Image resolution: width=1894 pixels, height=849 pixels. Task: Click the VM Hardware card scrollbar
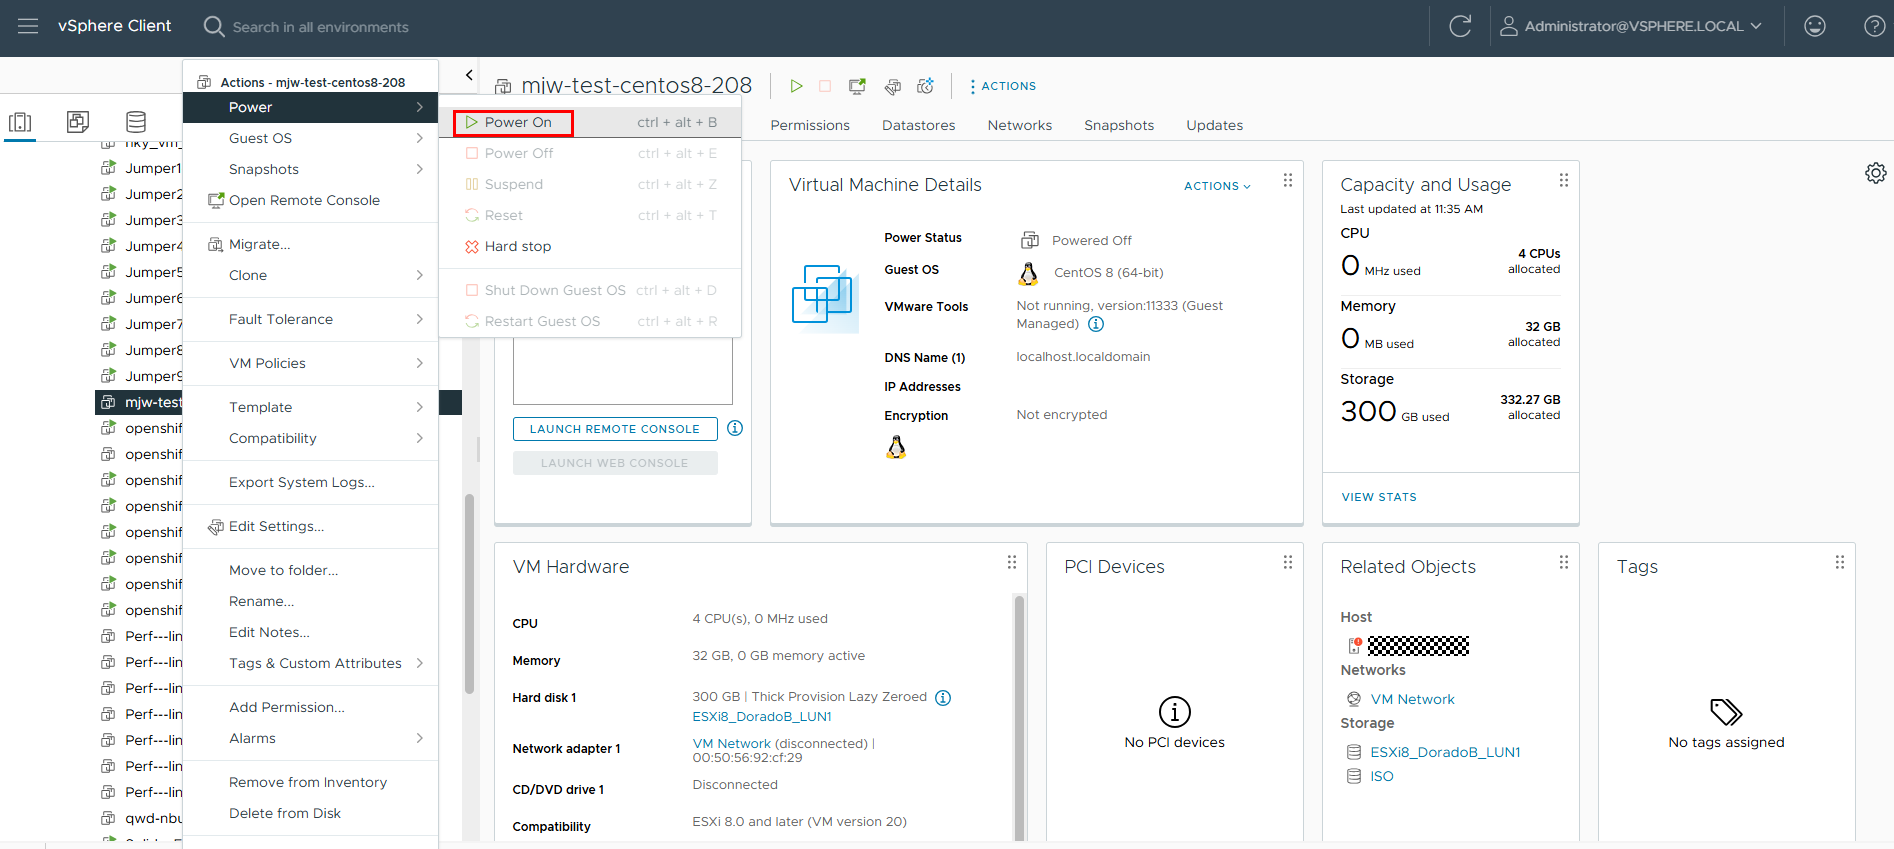point(1019,717)
